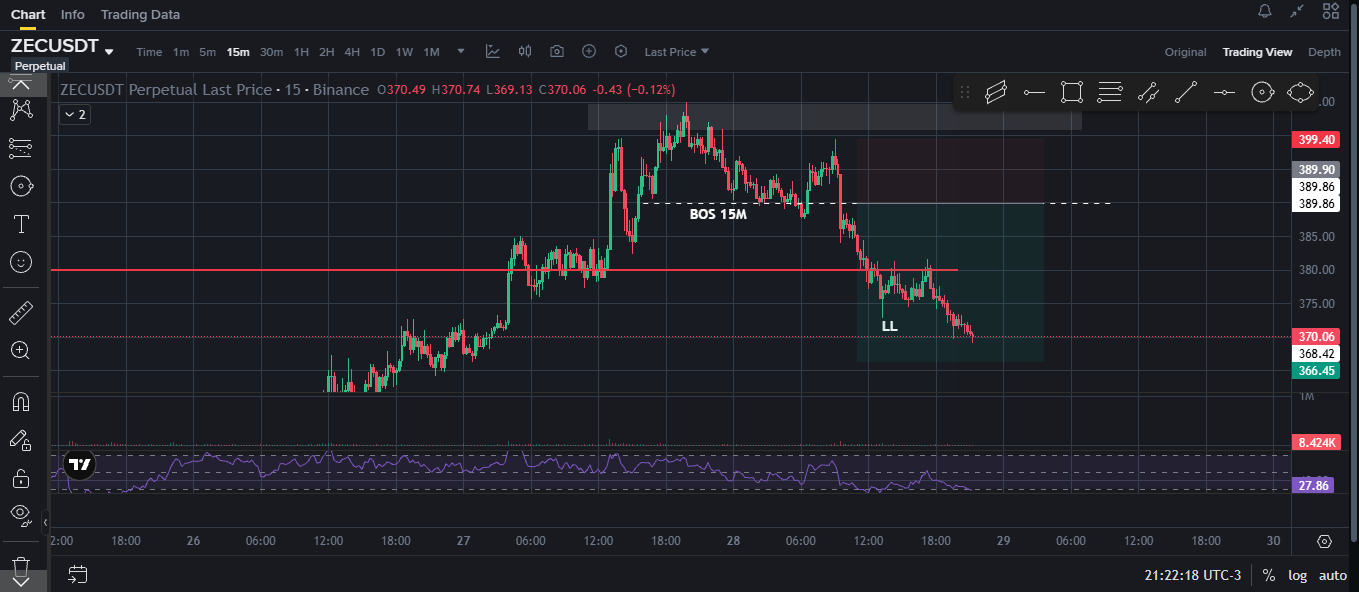Select the horizontal ray tool in floating toolbar
This screenshot has height=592, width=1359.
(x=1034, y=93)
